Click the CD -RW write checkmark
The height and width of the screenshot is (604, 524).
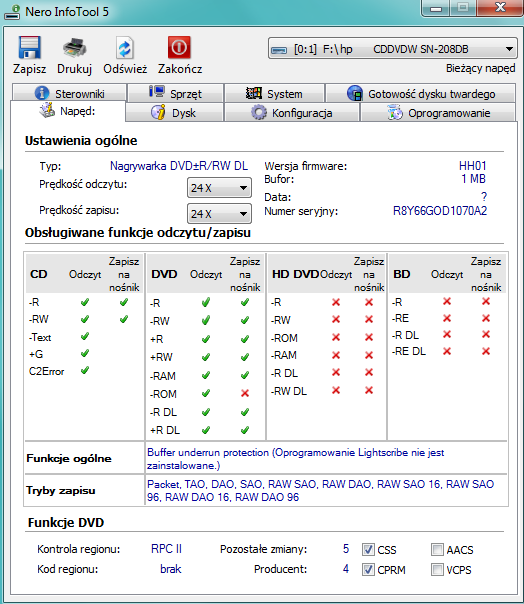click(124, 319)
